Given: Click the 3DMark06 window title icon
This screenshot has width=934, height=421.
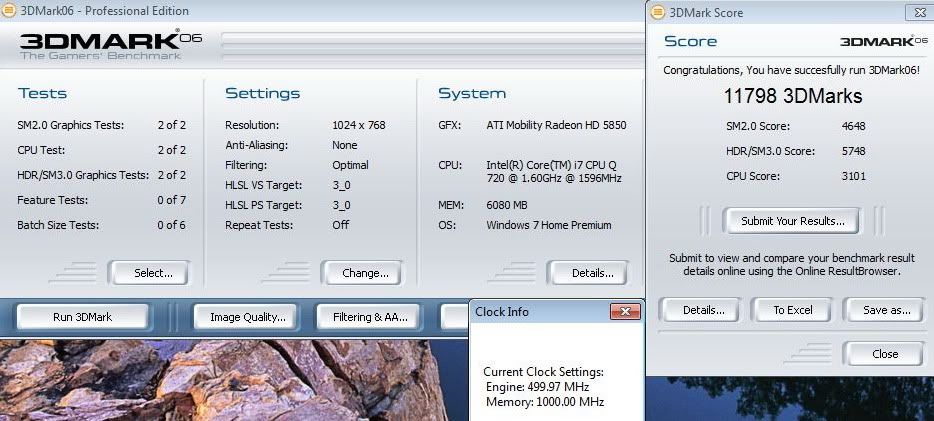Looking at the screenshot, I should coord(9,11).
